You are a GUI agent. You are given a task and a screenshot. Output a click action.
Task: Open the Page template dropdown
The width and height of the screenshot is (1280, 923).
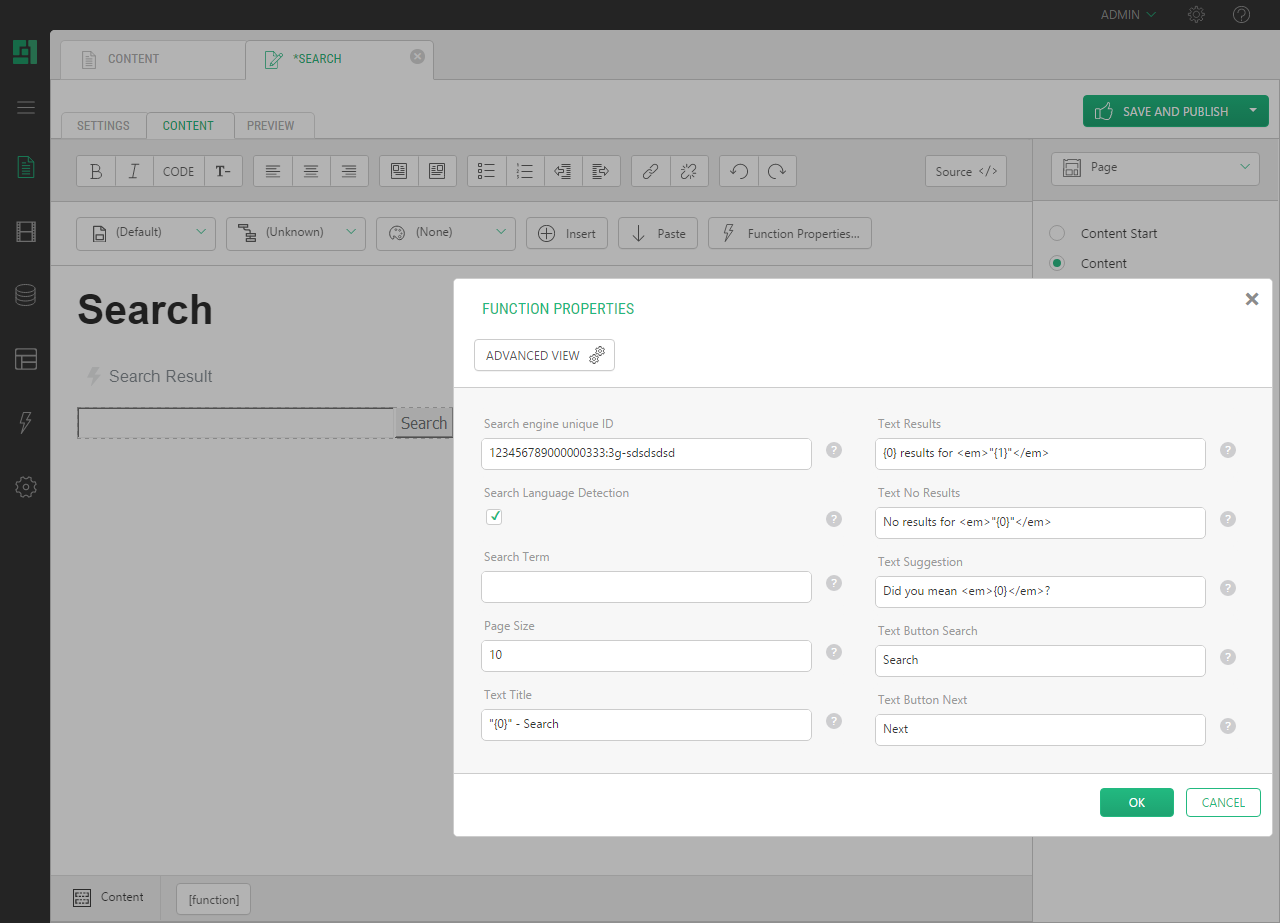(1155, 168)
